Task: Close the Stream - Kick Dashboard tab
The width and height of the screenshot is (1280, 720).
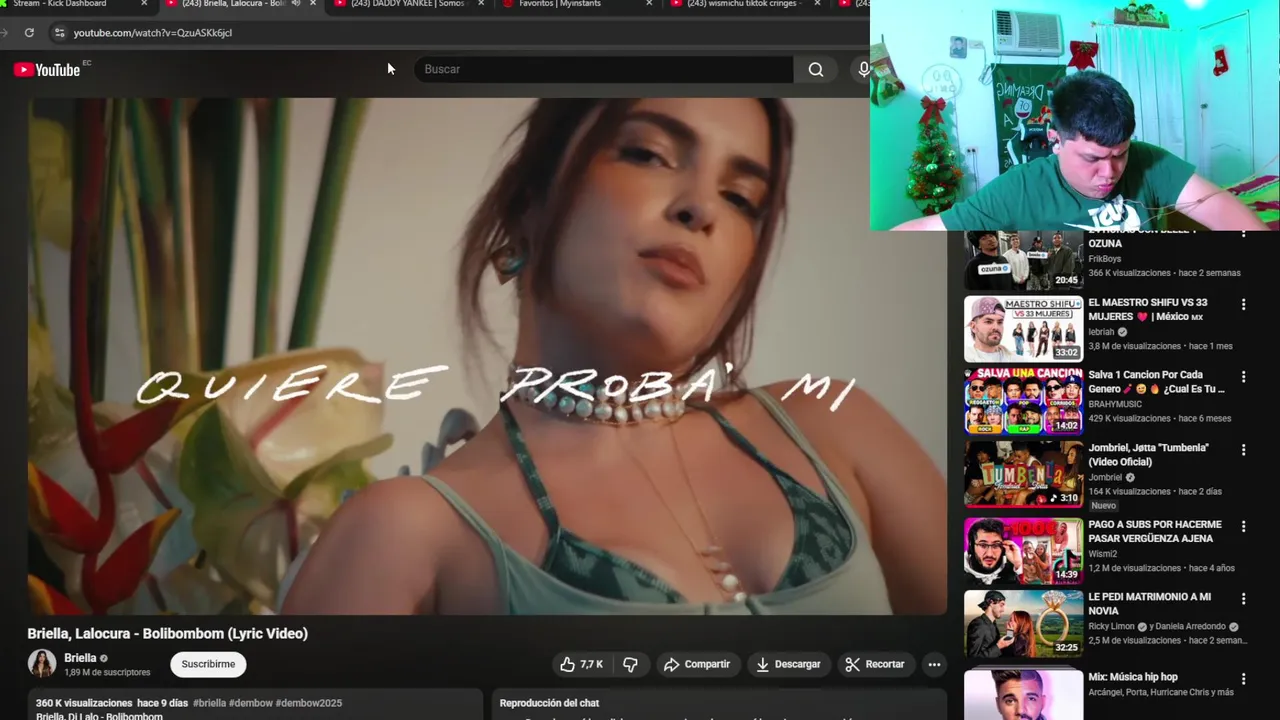Action: coord(144,4)
